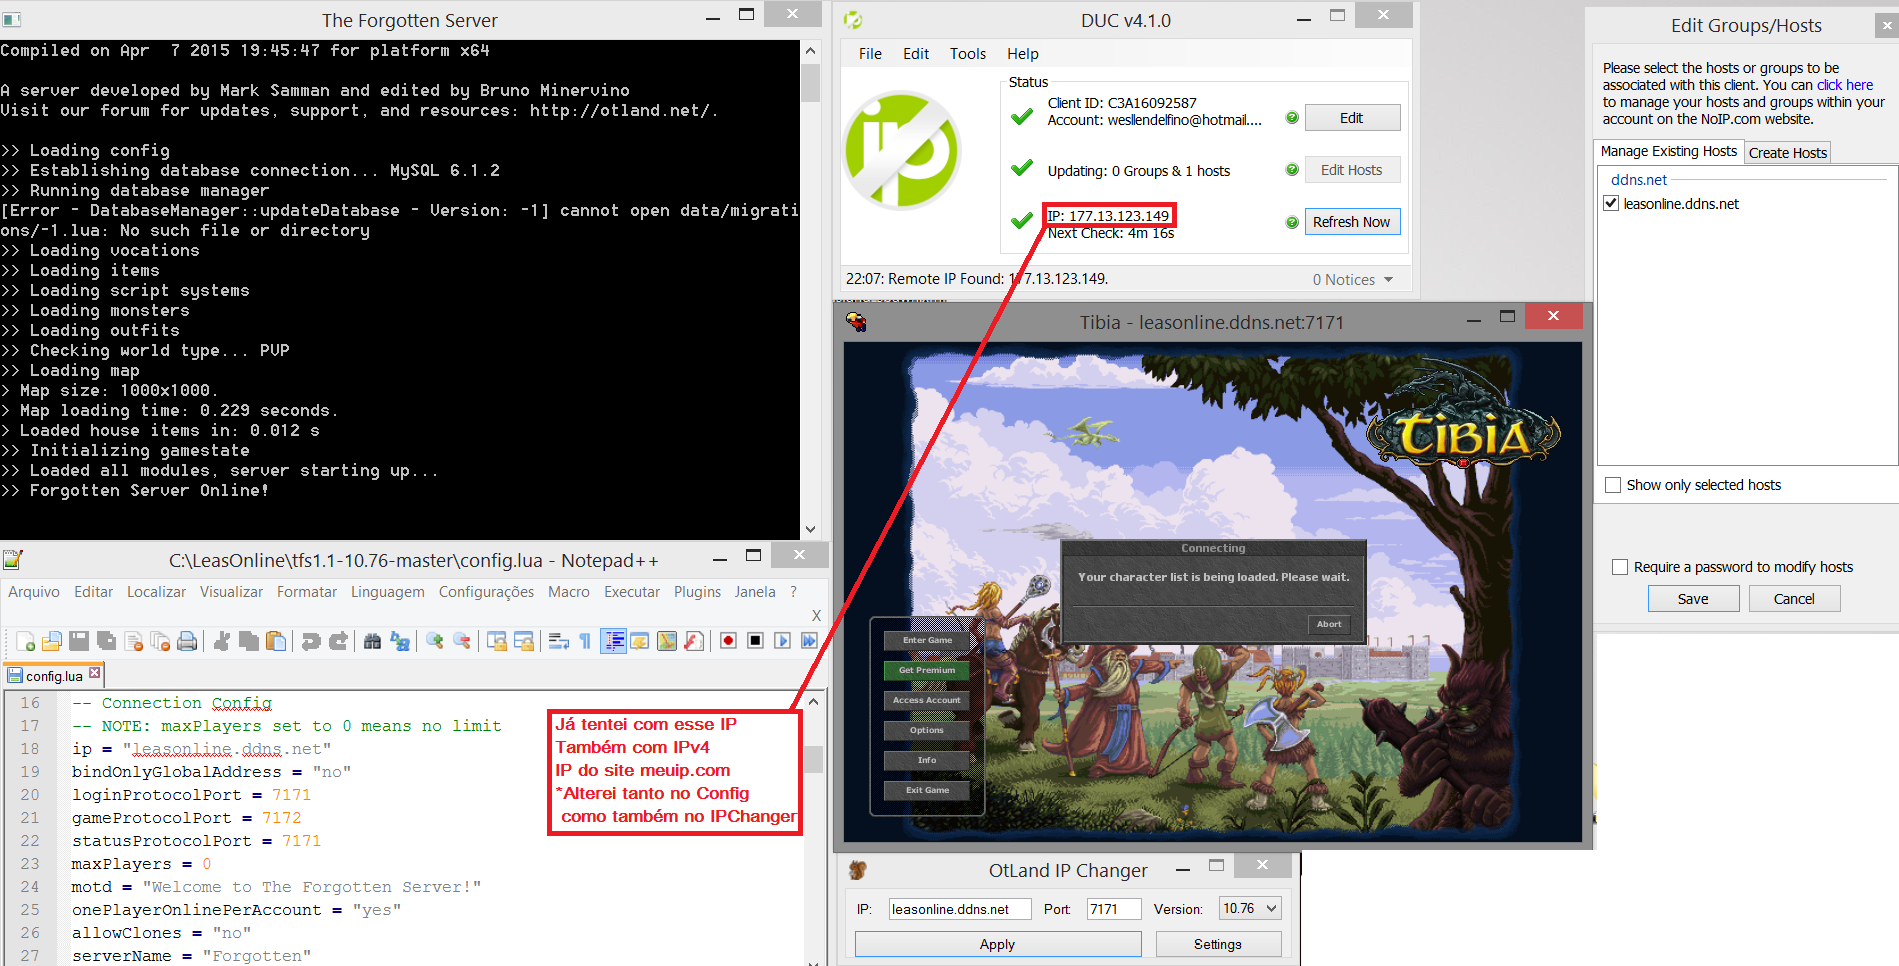This screenshot has height=966, width=1899.
Task: Click Port field showing 7171
Action: pyautogui.click(x=1114, y=909)
